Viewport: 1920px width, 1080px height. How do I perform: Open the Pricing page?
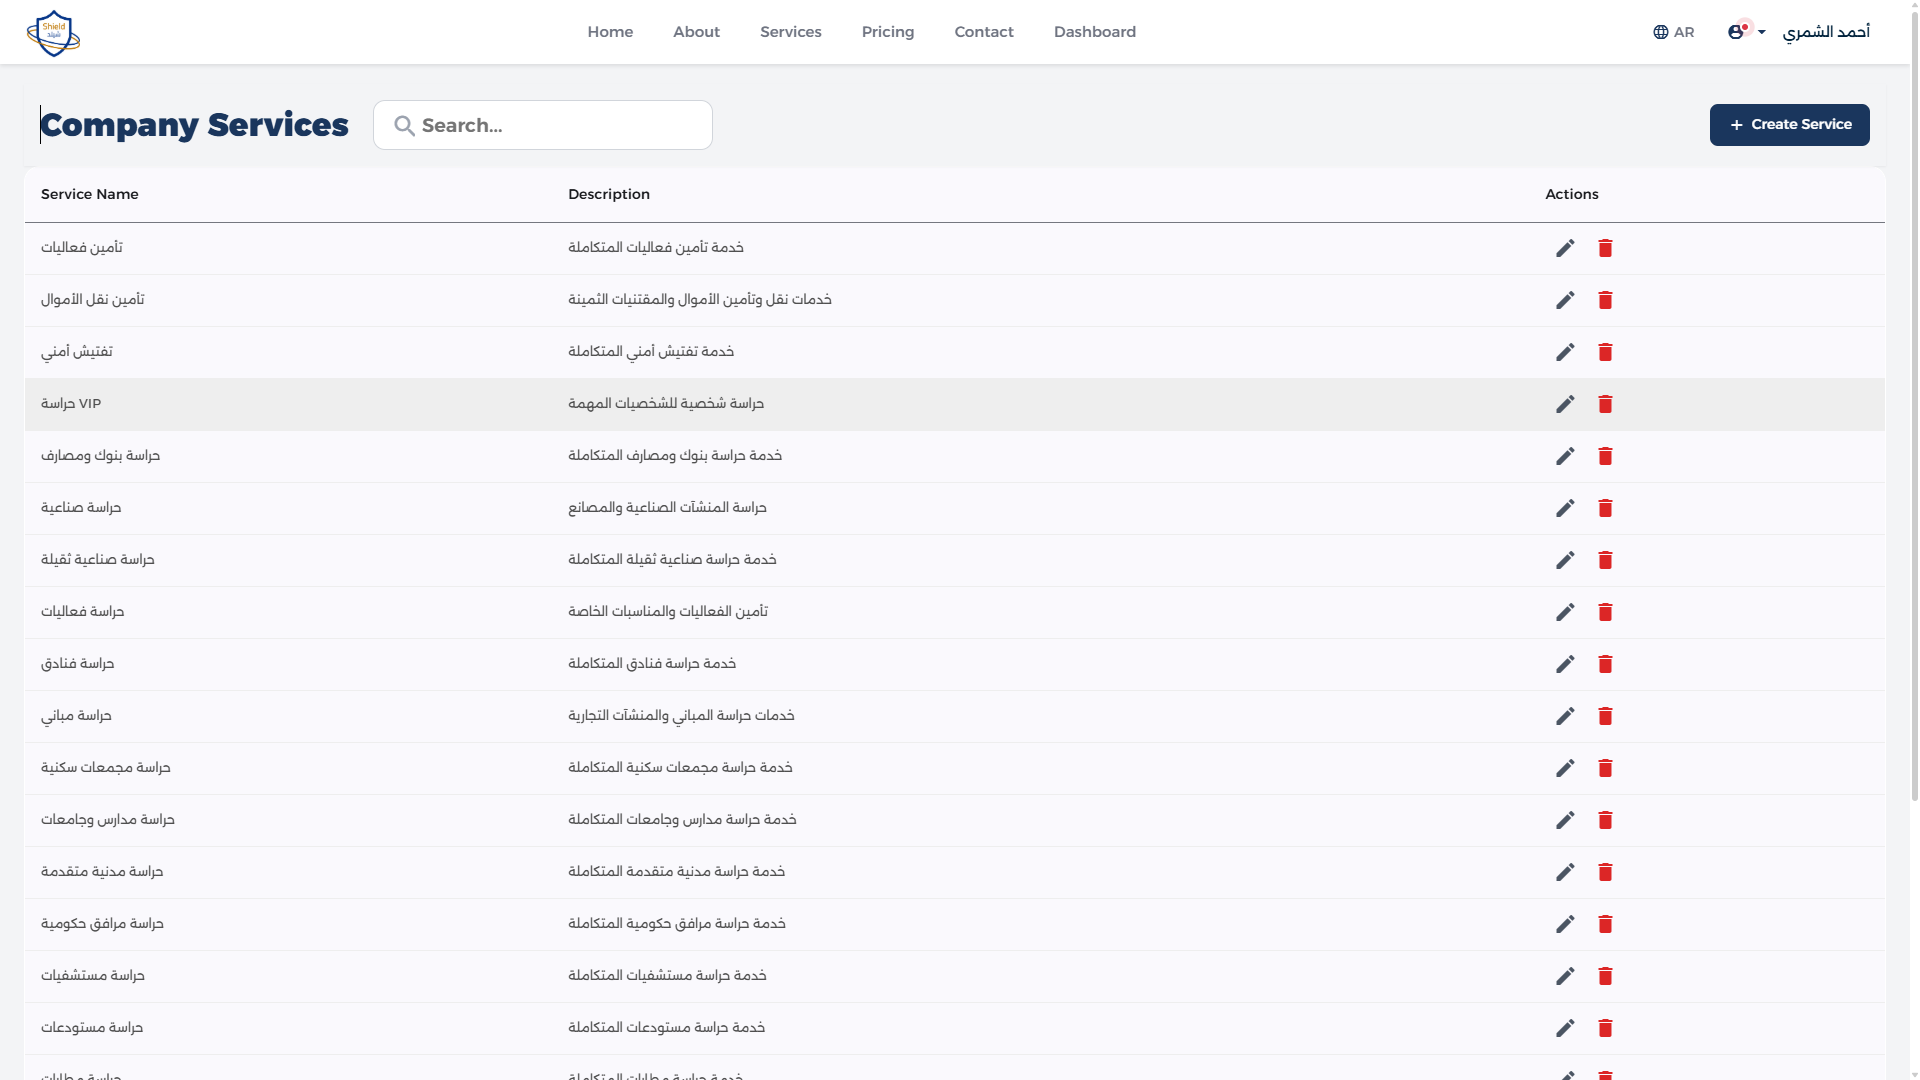click(x=888, y=31)
